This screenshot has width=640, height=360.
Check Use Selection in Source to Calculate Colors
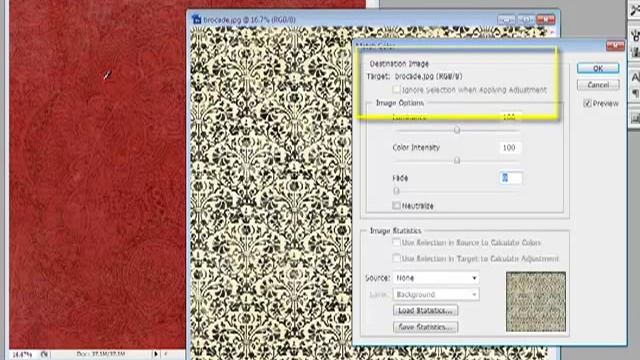pyautogui.click(x=396, y=242)
